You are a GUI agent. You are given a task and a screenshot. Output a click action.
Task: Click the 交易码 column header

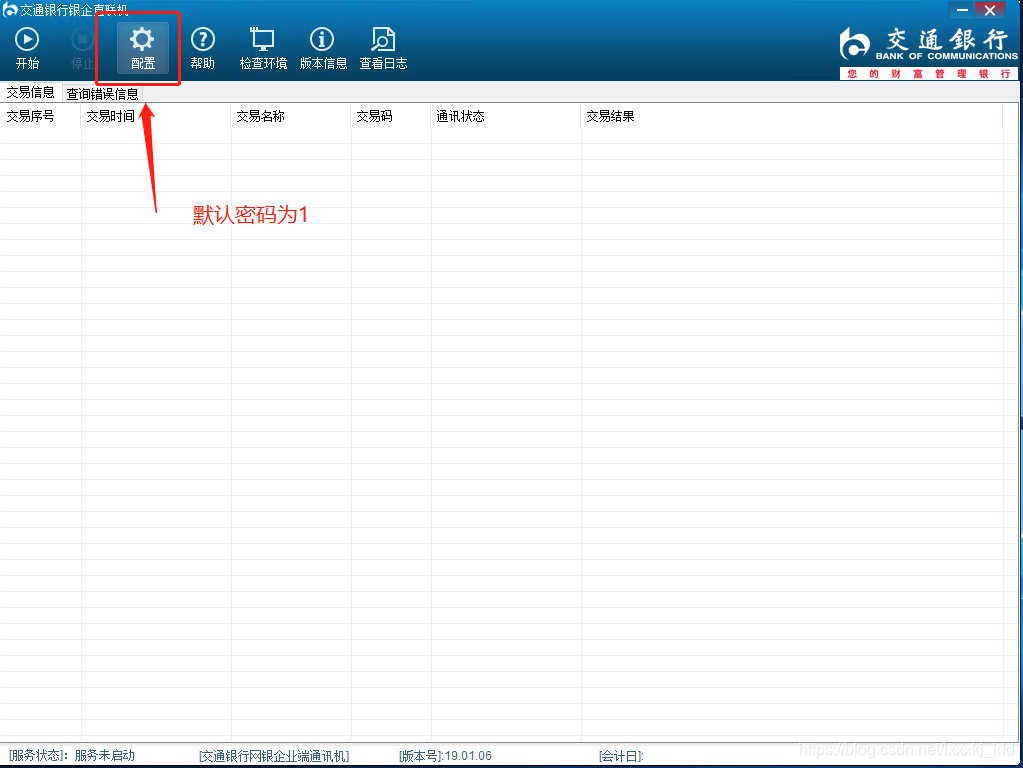click(391, 116)
